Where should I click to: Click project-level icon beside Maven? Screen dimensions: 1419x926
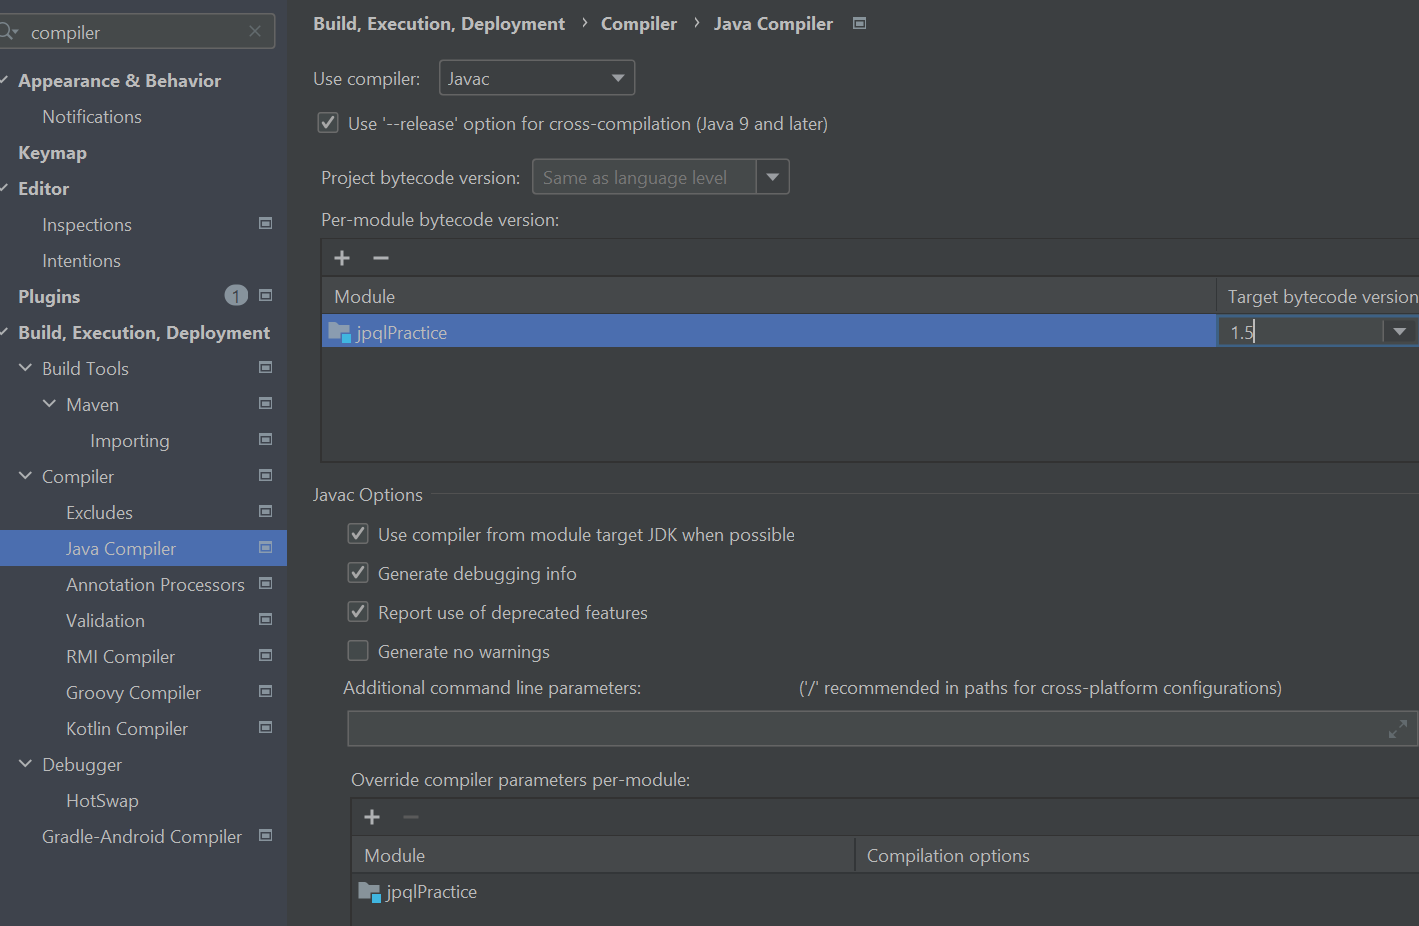point(265,404)
